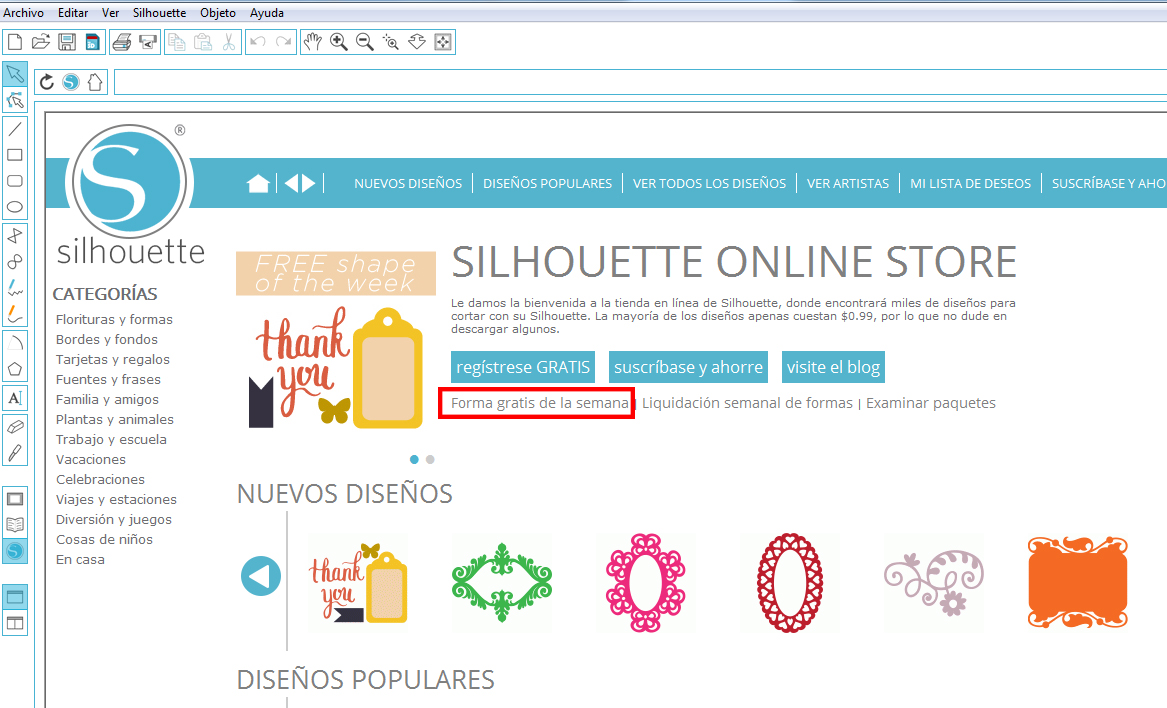Select the Regular Polygon pentagon tool
The width and height of the screenshot is (1167, 708).
[x=15, y=369]
